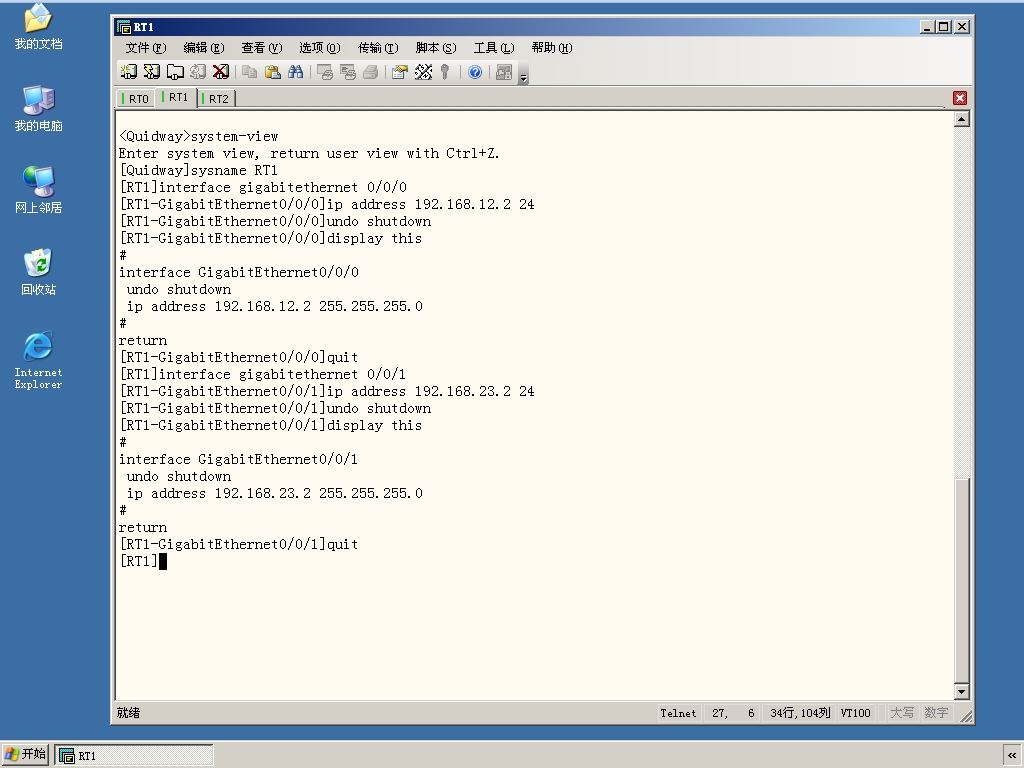Click the Public Key assistant key icon
Viewport: 1024px width, 768px height.
pos(445,72)
